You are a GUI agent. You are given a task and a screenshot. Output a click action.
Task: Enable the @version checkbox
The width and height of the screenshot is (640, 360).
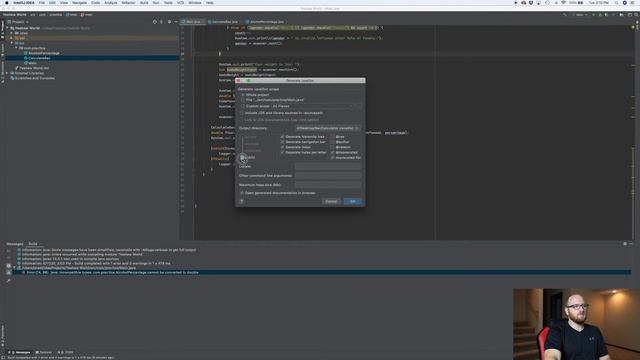tap(333, 147)
